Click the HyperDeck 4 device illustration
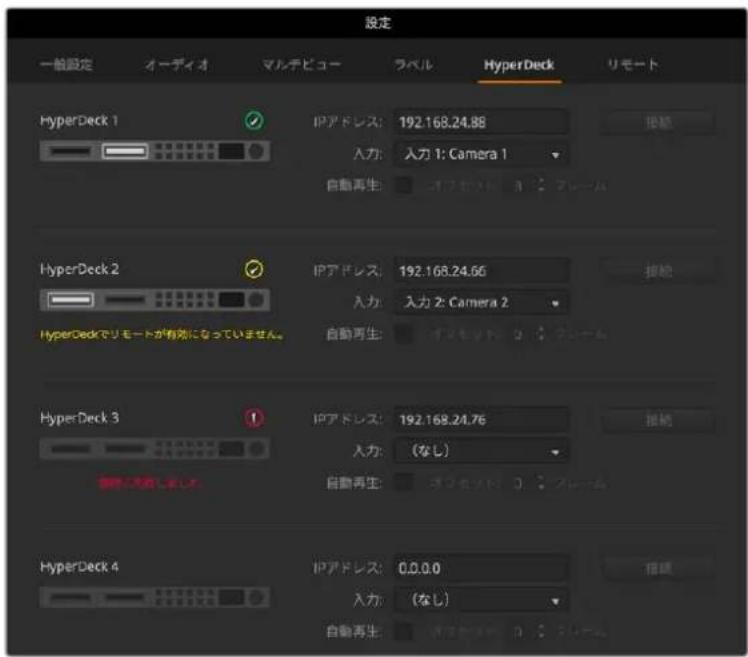748x657 pixels. coord(155,597)
